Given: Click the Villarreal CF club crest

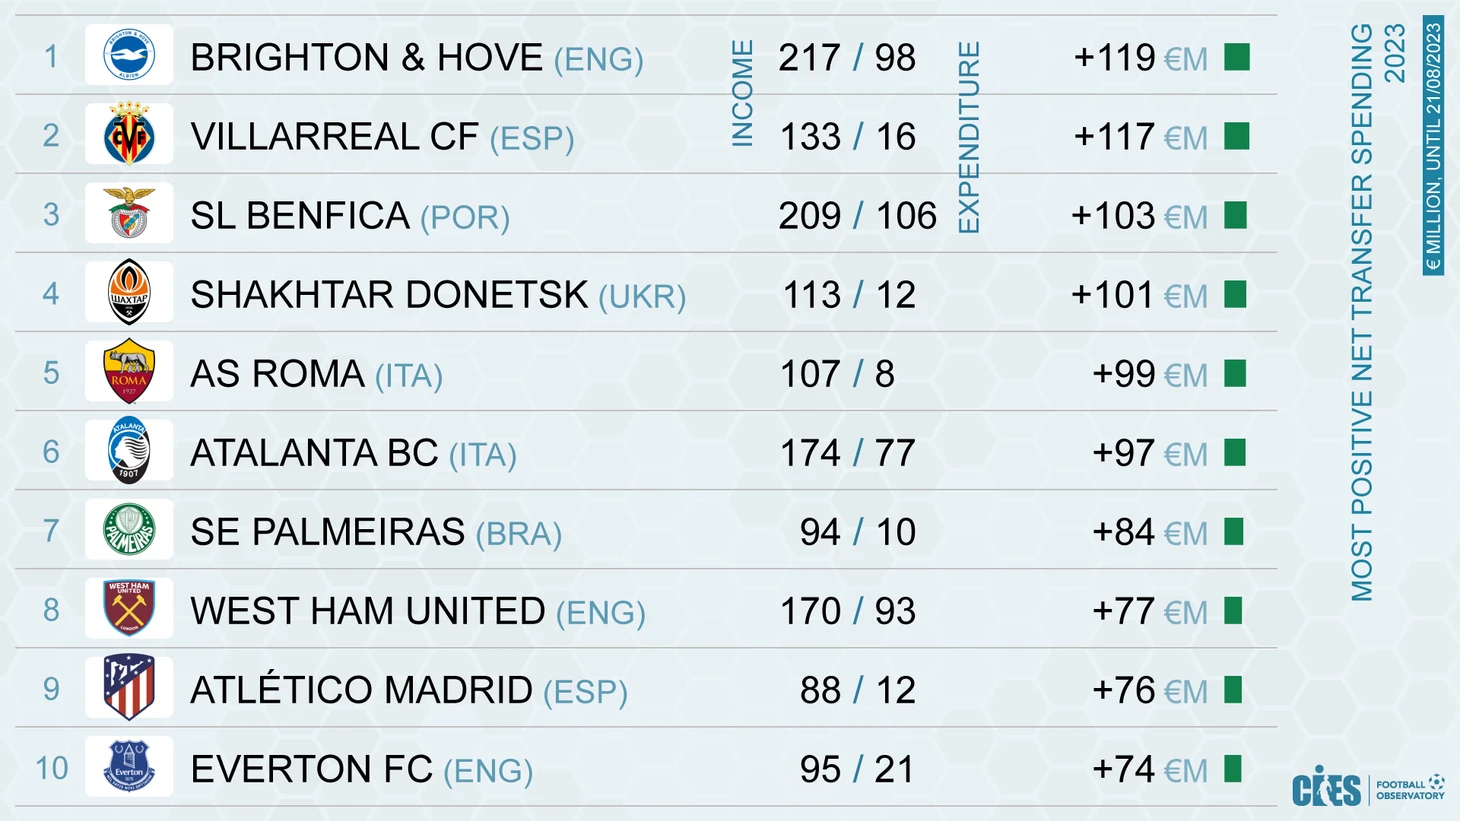Looking at the screenshot, I should (x=129, y=134).
